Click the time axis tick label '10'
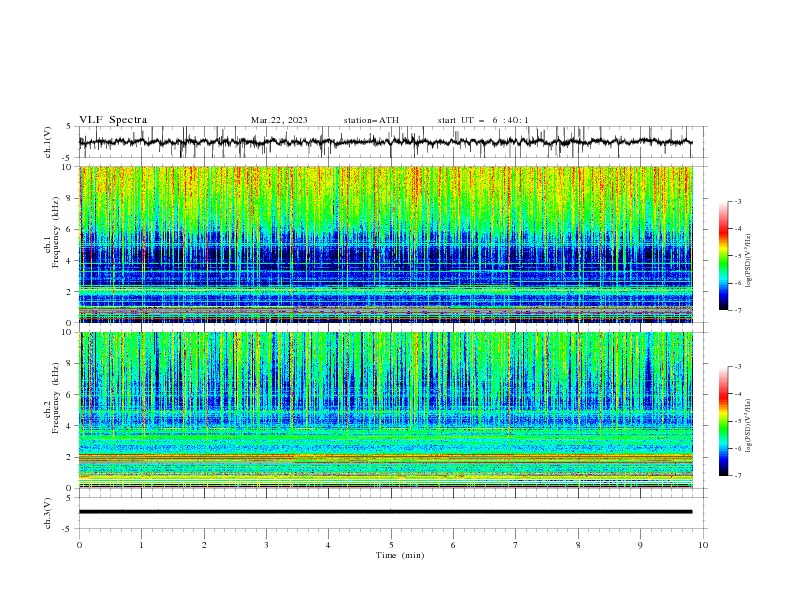792x612 pixels. (703, 545)
